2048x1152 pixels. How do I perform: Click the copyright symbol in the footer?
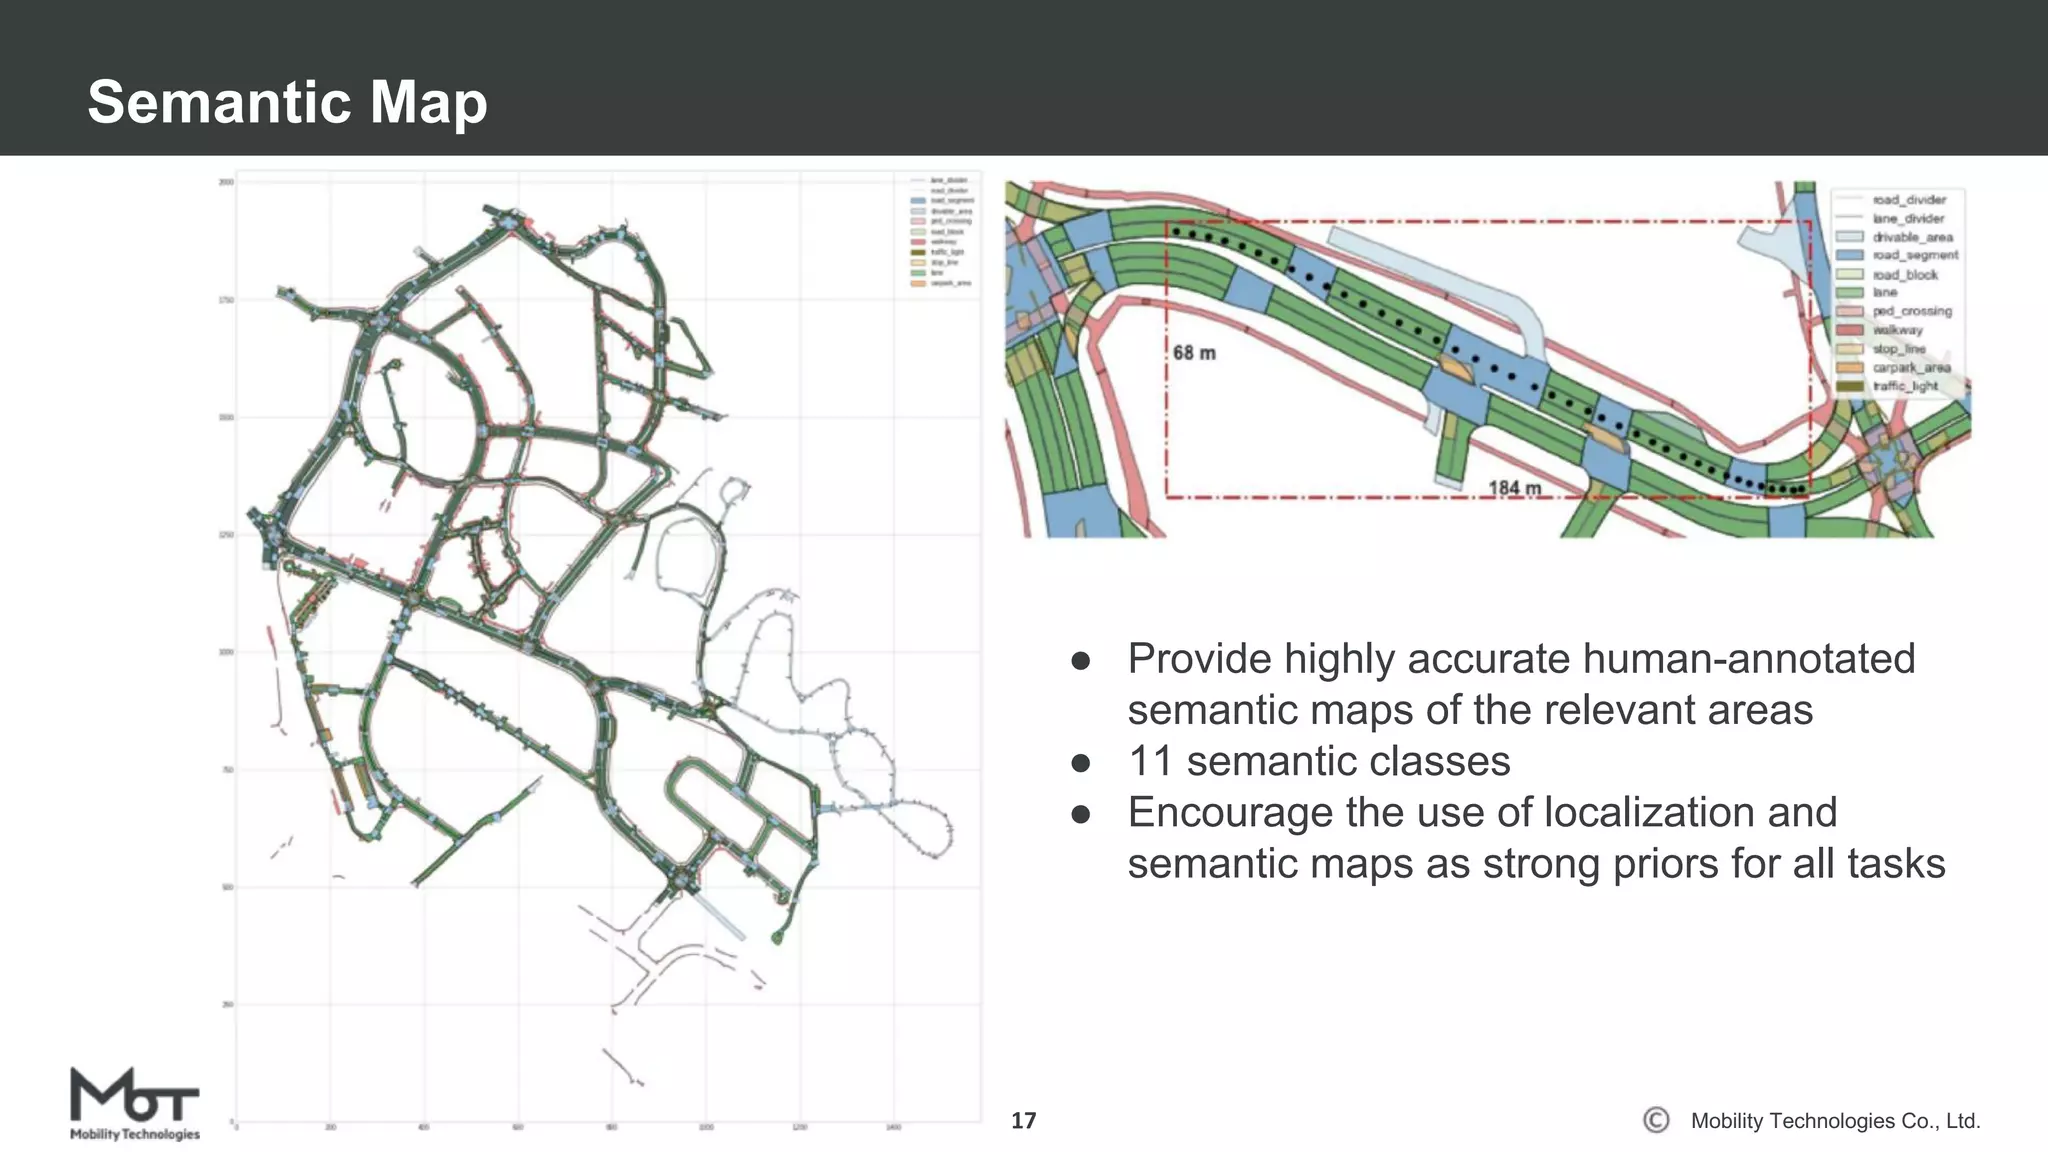point(1656,1120)
